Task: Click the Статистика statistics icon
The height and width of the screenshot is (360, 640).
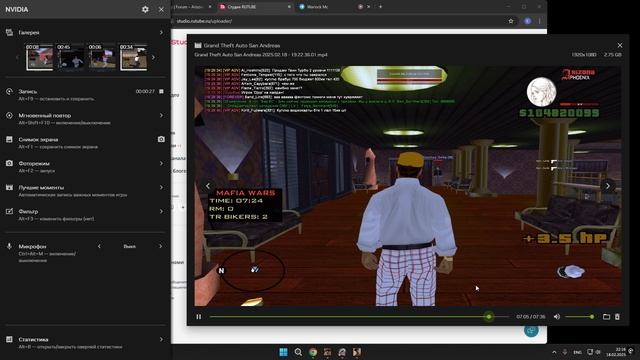Action: tap(9, 339)
